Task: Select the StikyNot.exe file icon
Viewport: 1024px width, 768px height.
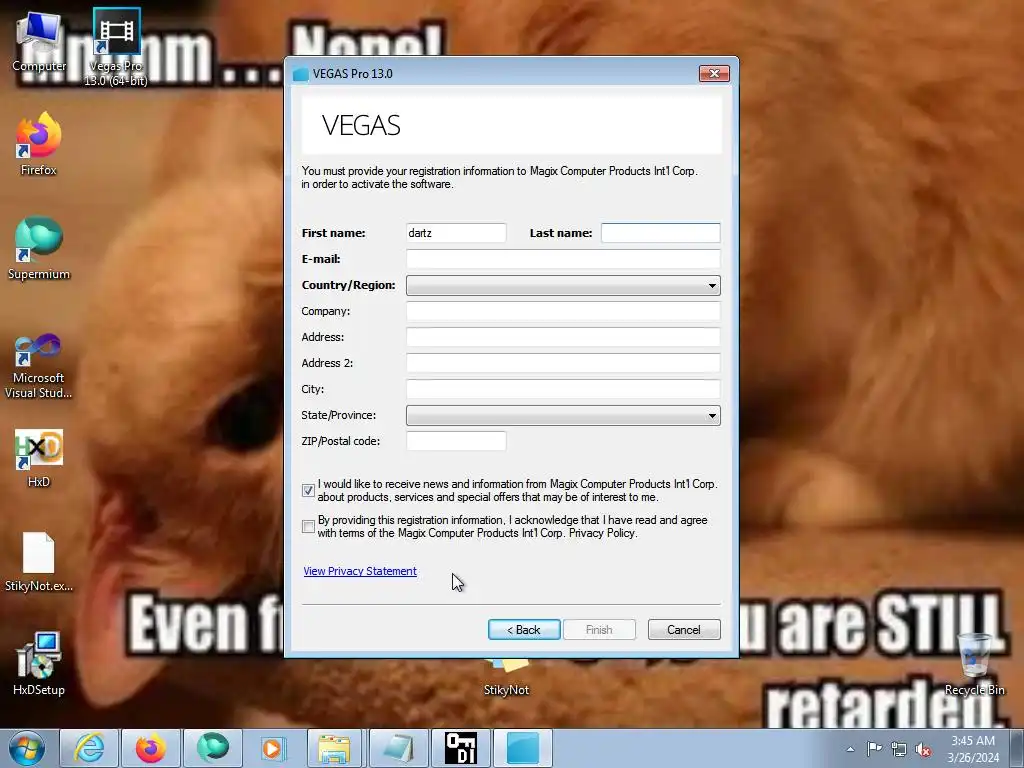Action: (x=39, y=562)
